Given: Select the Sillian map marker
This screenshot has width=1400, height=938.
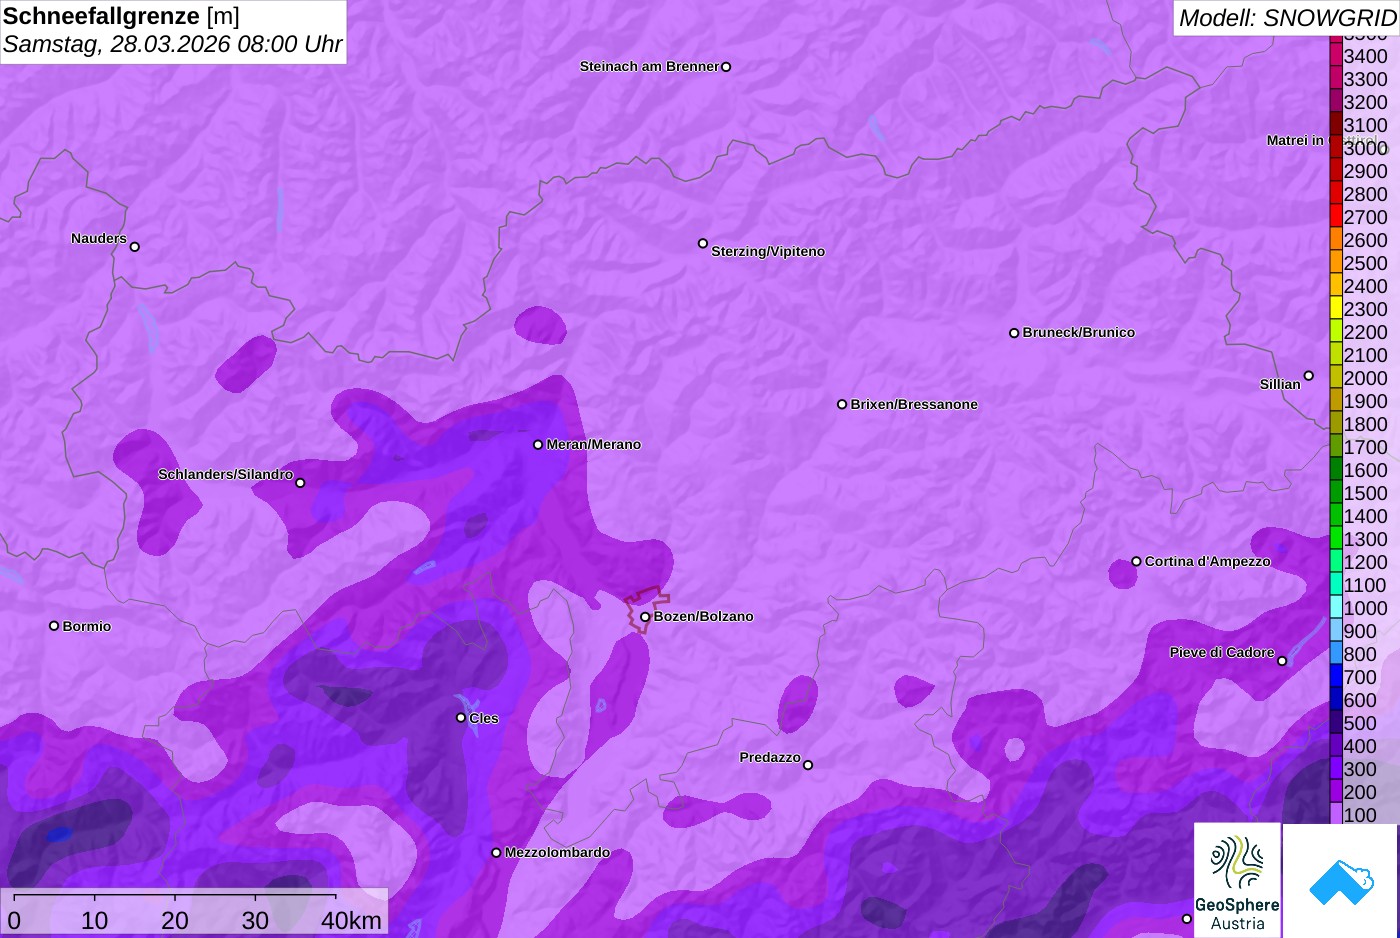Looking at the screenshot, I should [1309, 376].
